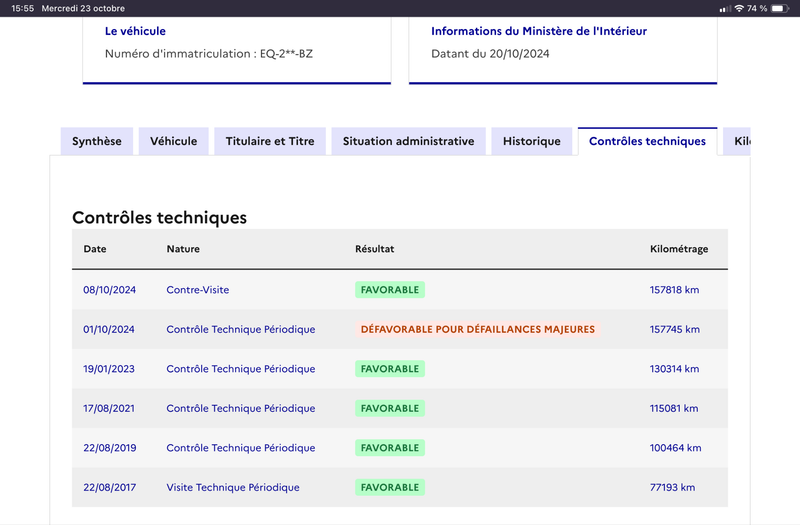Click the FAVORABLE badge for 17/08/2021
Image resolution: width=800 pixels, height=525 pixels.
point(390,408)
